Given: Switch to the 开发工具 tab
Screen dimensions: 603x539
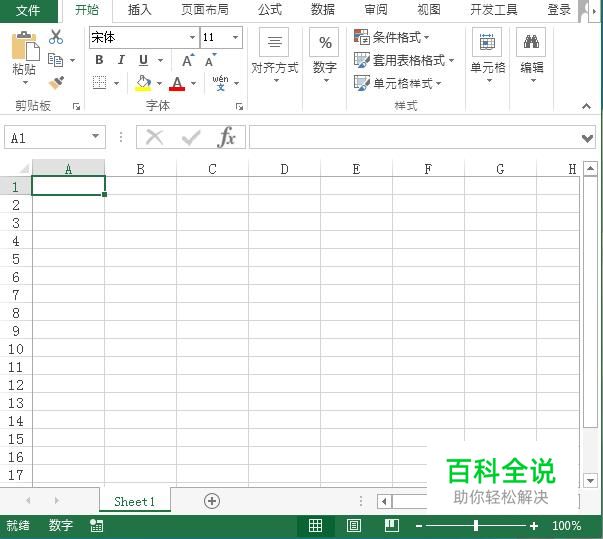Looking at the screenshot, I should pos(494,10).
